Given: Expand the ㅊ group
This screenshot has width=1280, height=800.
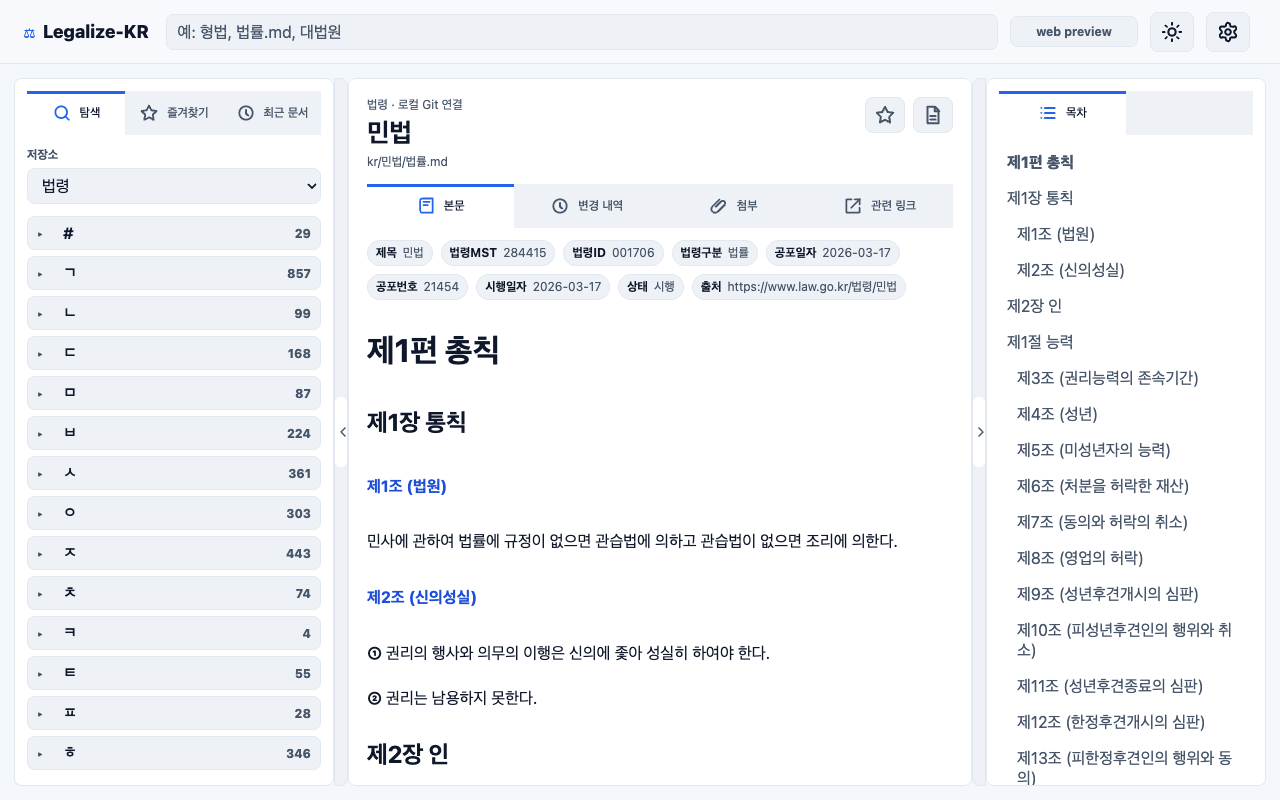Looking at the screenshot, I should [x=174, y=593].
